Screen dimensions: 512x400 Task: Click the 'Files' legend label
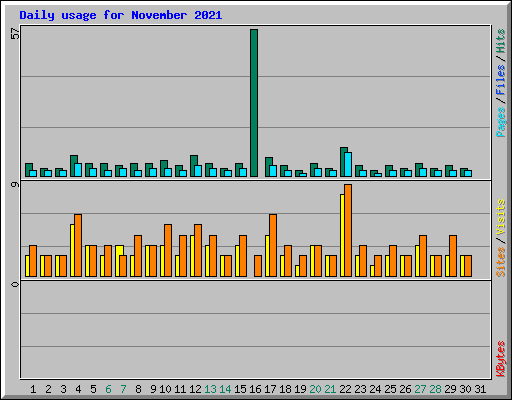[501, 80]
